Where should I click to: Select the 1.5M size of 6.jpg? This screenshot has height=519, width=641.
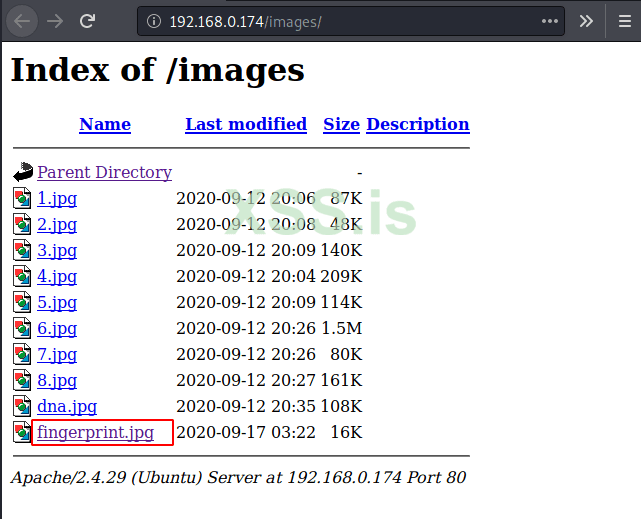pyautogui.click(x=342, y=328)
